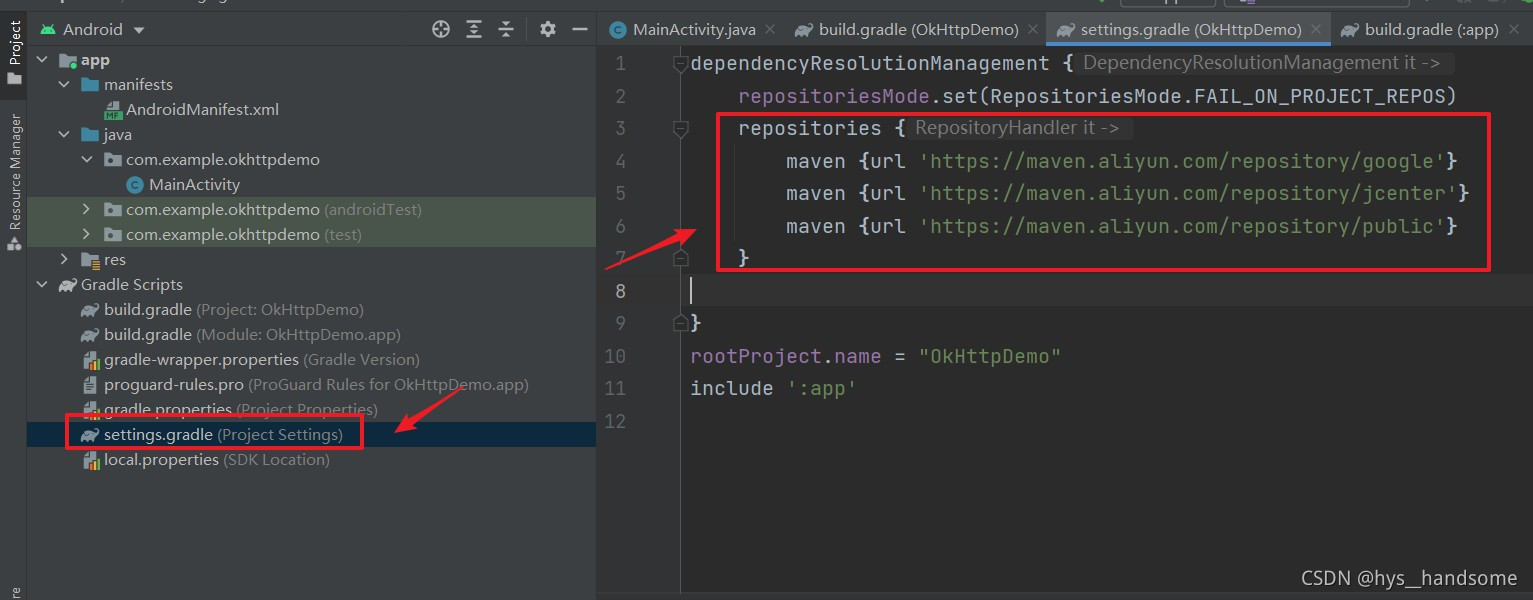Open Project panel settings gear
The image size is (1533, 600).
(547, 29)
